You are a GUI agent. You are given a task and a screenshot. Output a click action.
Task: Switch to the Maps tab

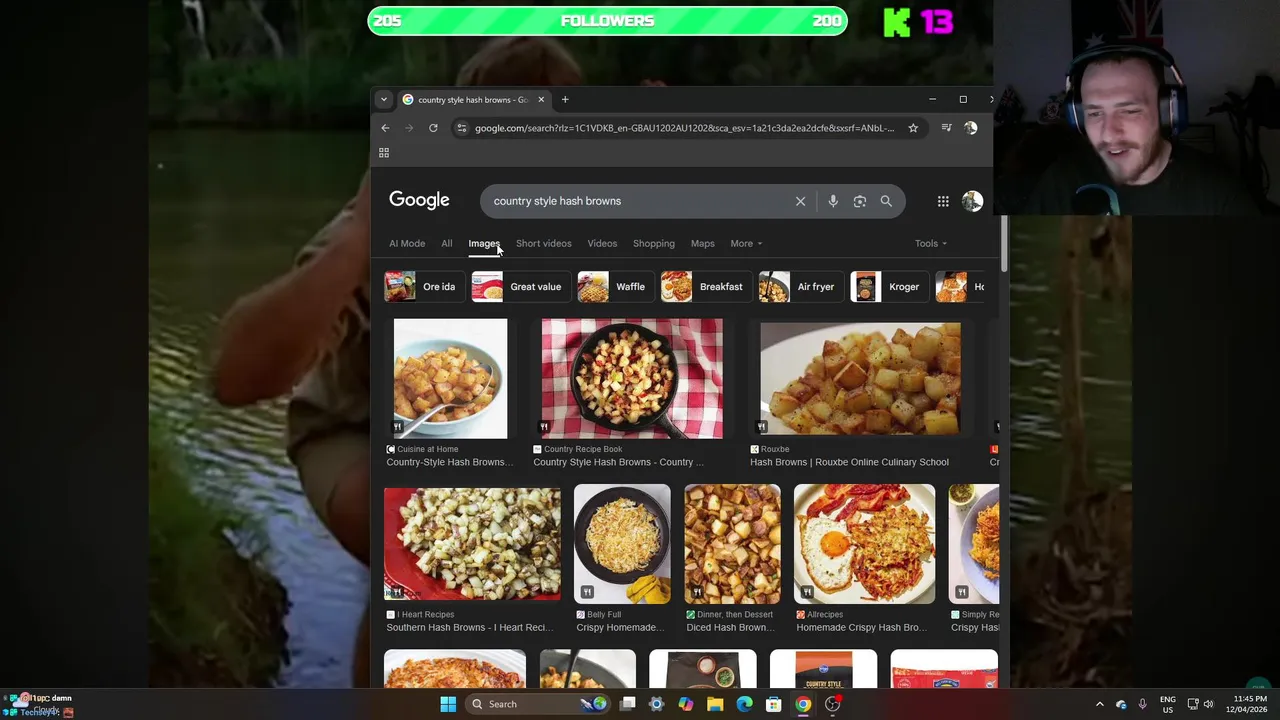[703, 243]
